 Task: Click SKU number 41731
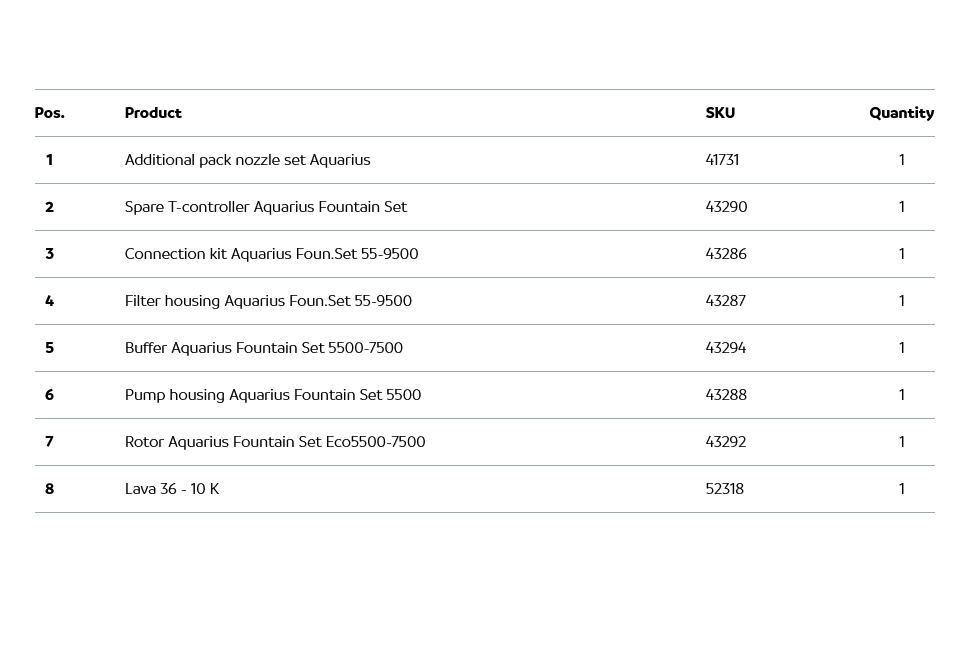pyautogui.click(x=722, y=160)
